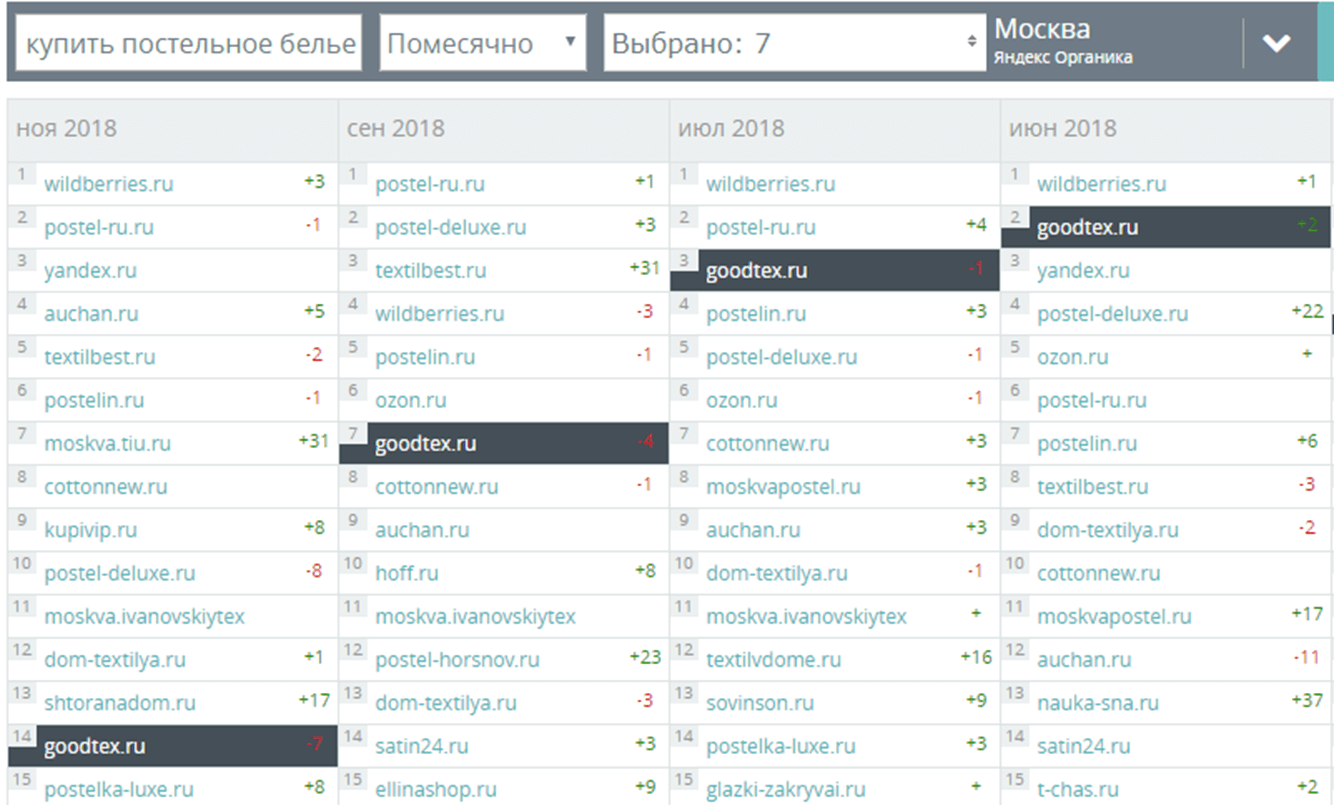
Task: Select the 'сен 2018' column header
Action: pyautogui.click(x=395, y=128)
